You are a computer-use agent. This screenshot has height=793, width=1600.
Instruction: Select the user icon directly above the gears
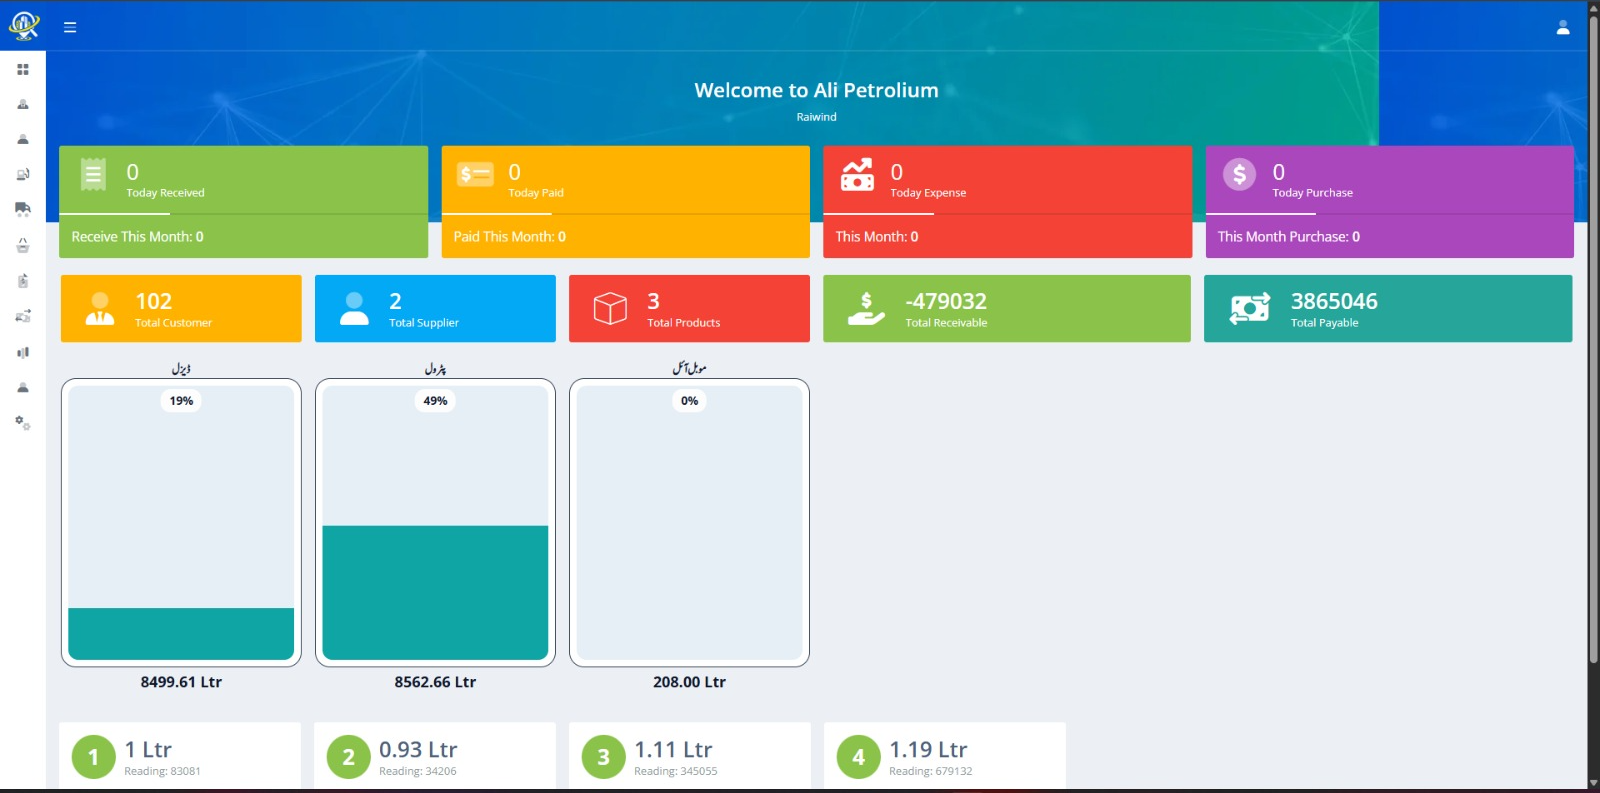[x=23, y=387]
